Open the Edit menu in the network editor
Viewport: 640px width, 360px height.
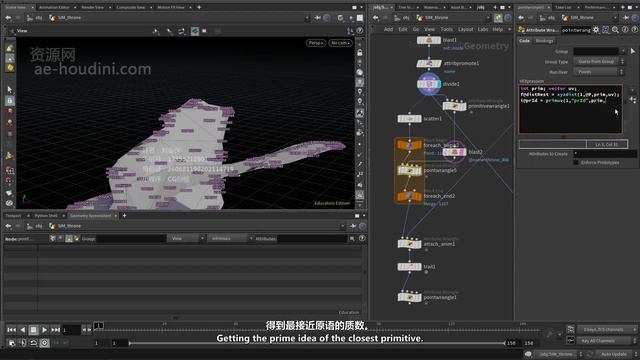(x=403, y=29)
